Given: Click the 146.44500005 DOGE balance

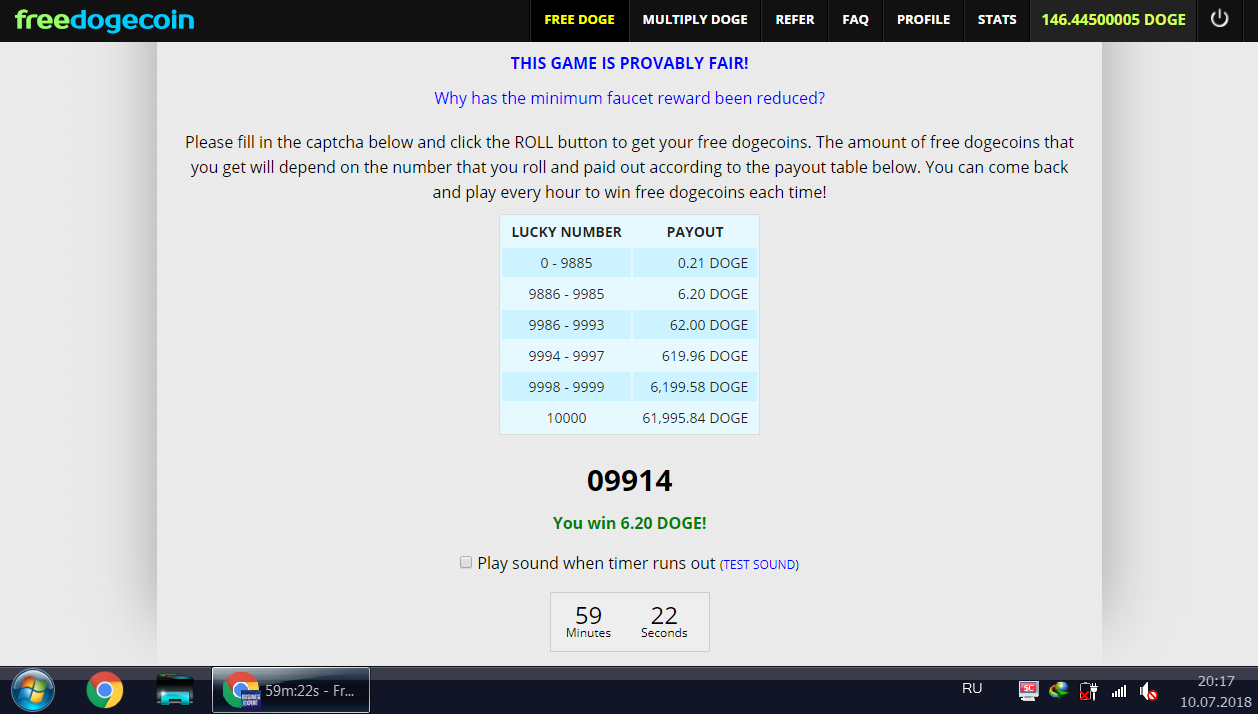Looking at the screenshot, I should (x=1113, y=20).
